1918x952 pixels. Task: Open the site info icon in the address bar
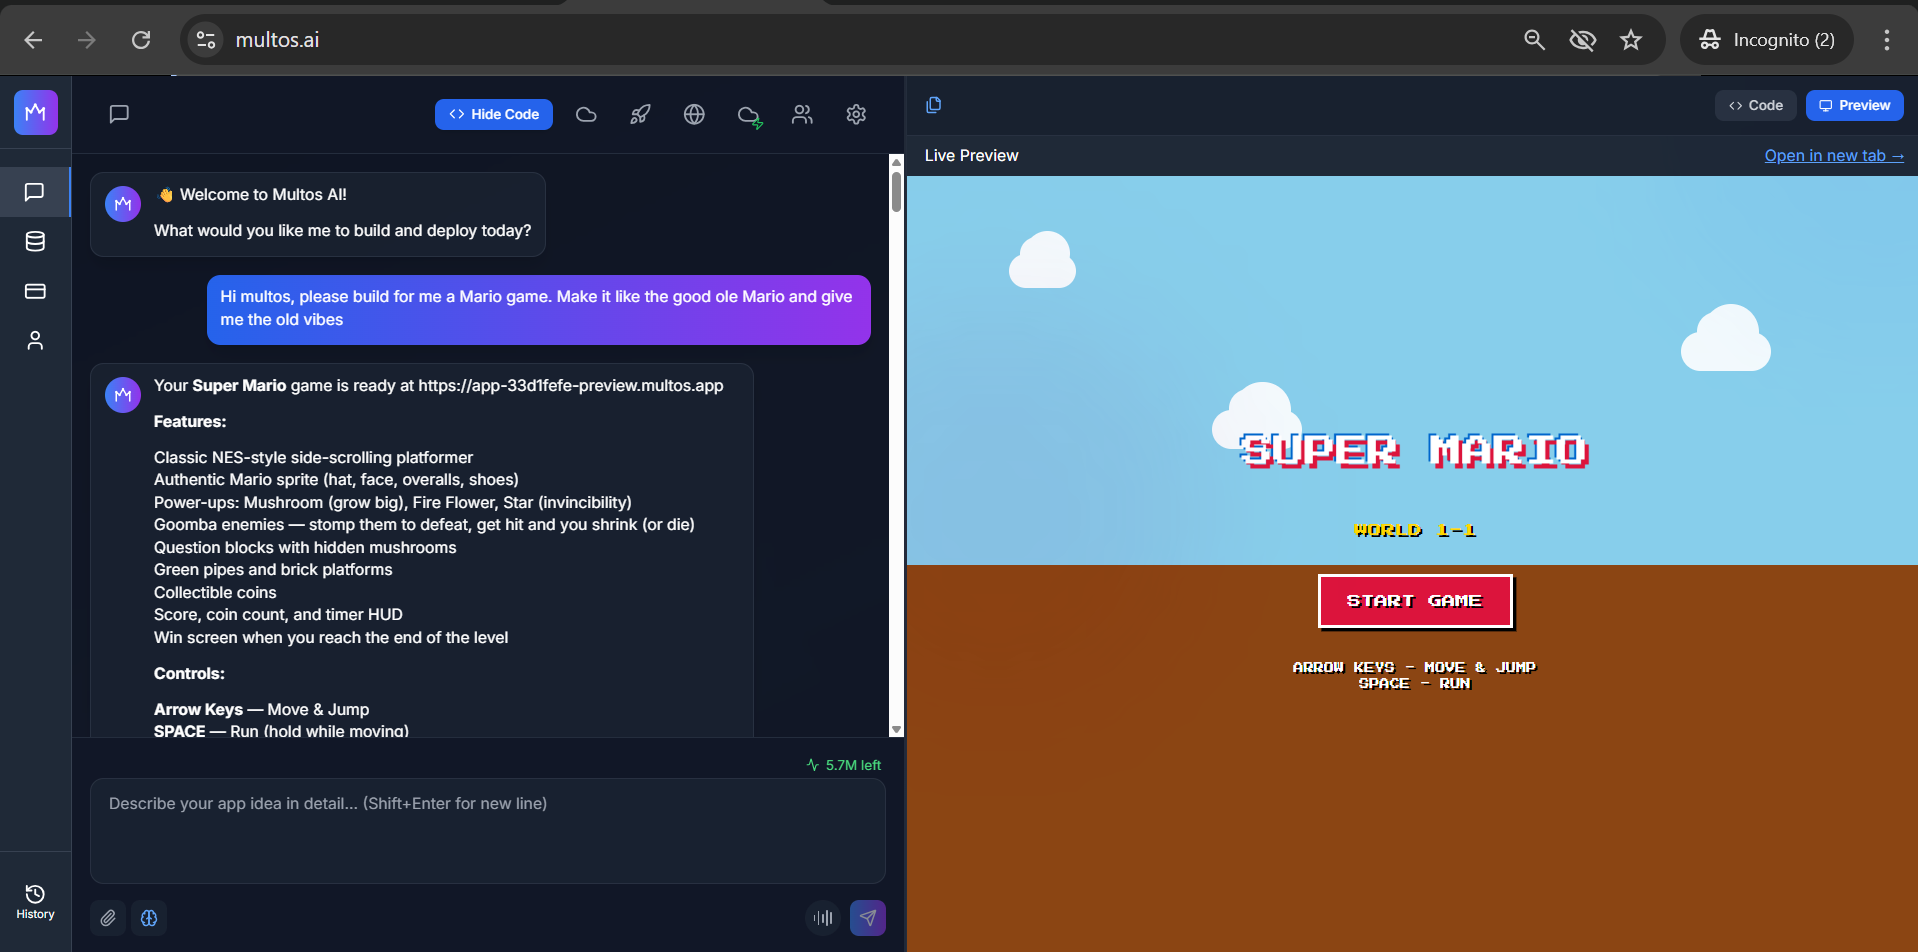(x=206, y=40)
